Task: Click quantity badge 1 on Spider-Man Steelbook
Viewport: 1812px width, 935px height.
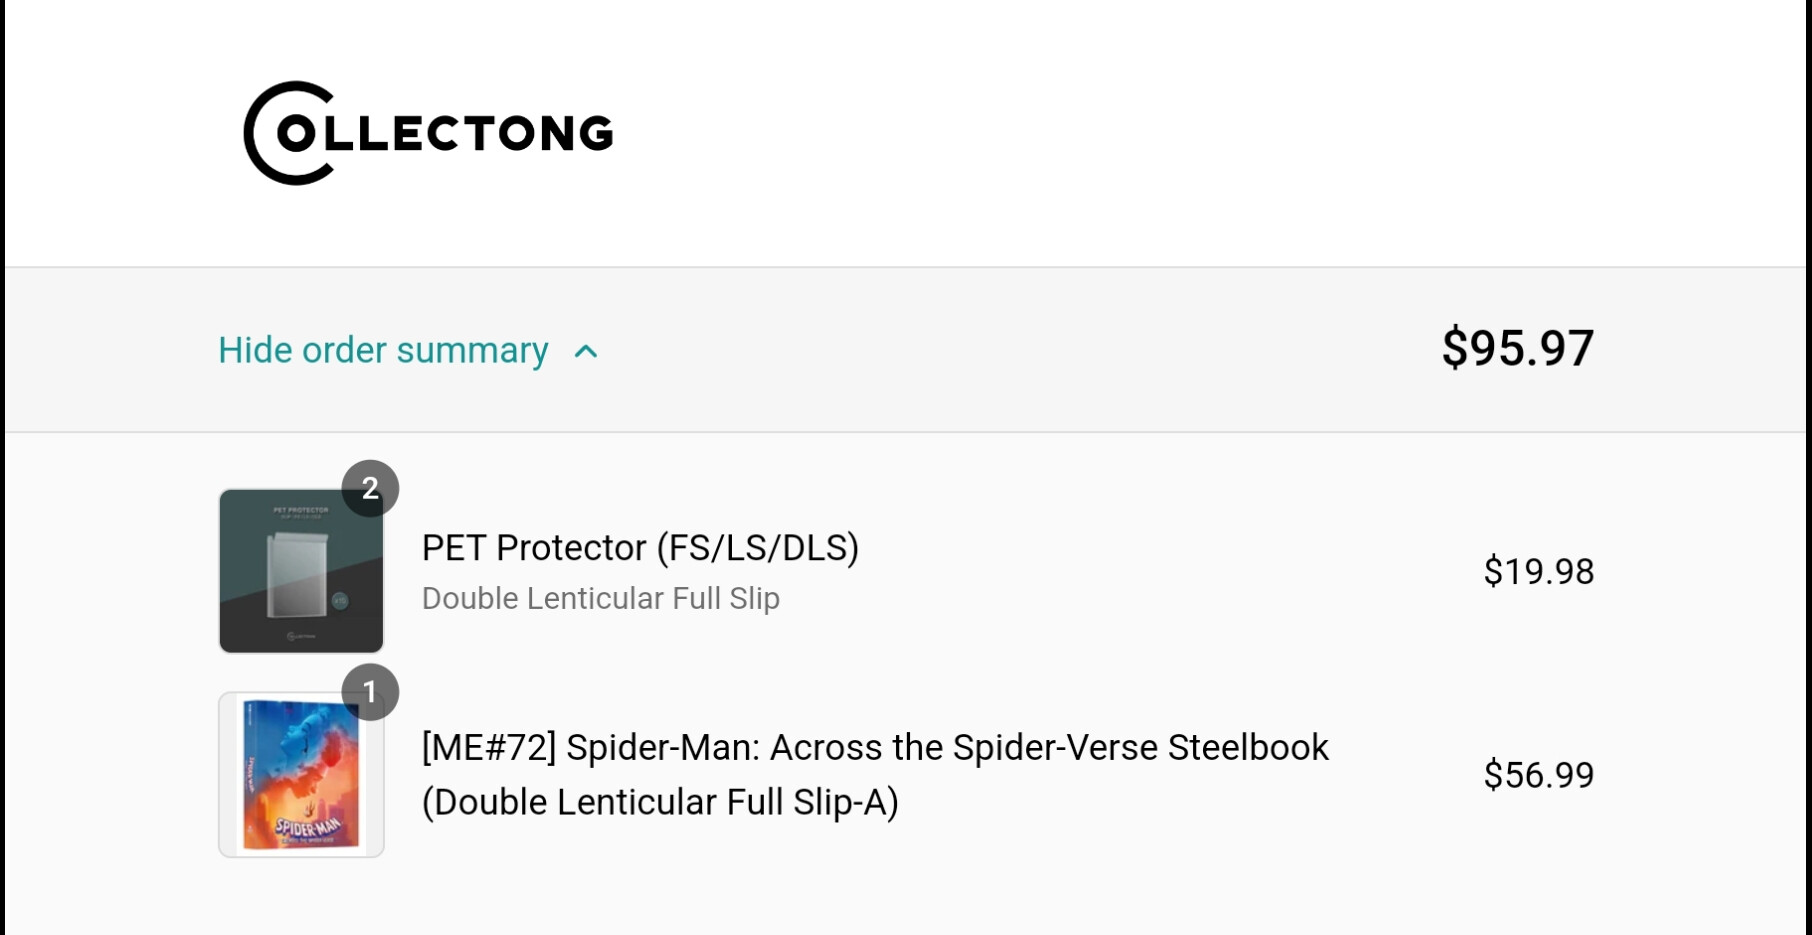Action: point(370,692)
